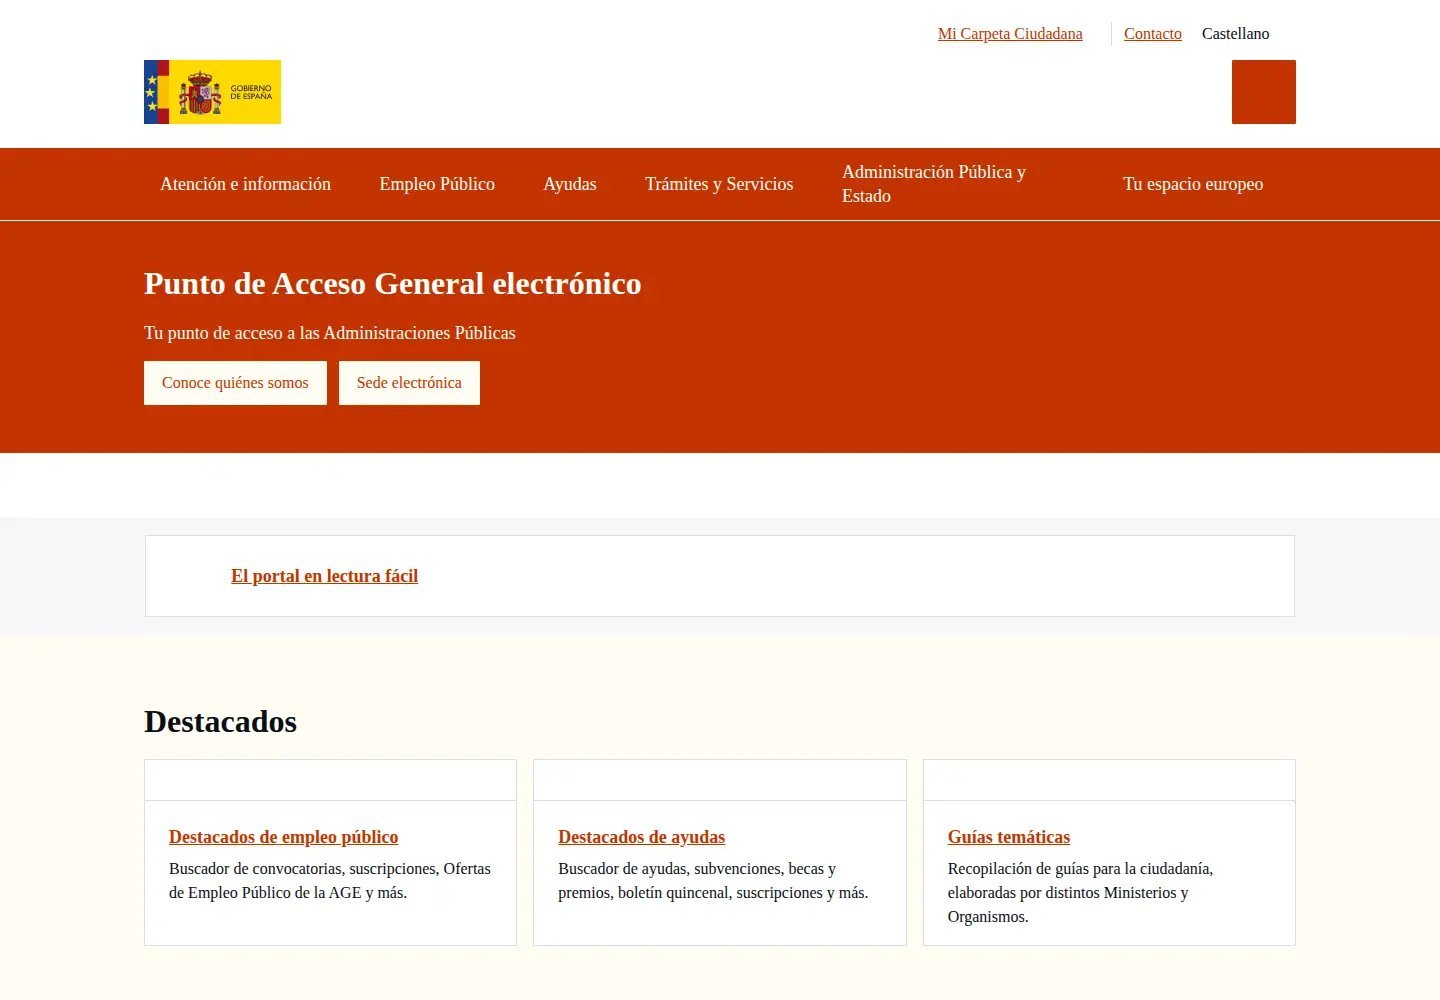The height and width of the screenshot is (1000, 1440).
Task: Click the Sede electrónica button
Action: click(409, 383)
